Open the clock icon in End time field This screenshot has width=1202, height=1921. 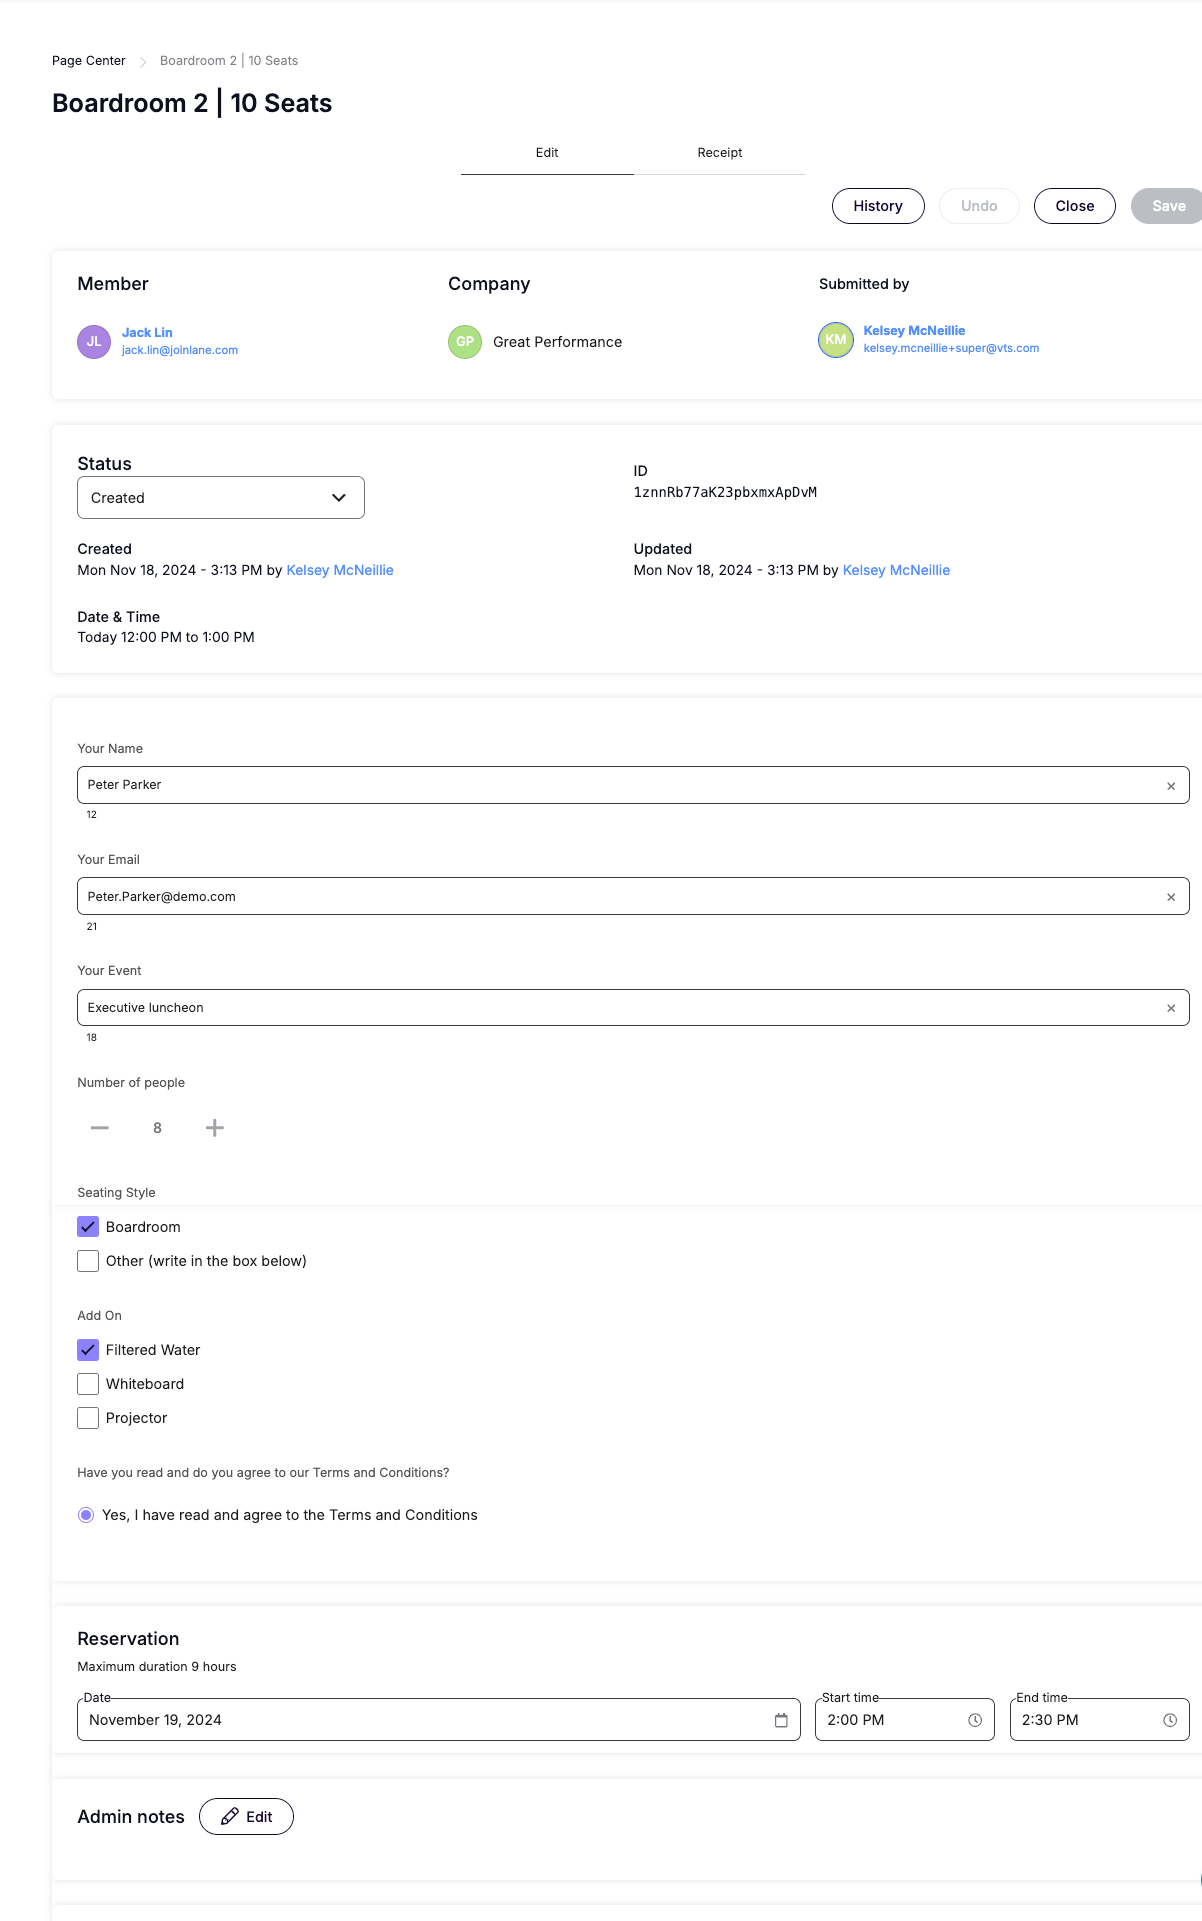click(x=1170, y=1720)
